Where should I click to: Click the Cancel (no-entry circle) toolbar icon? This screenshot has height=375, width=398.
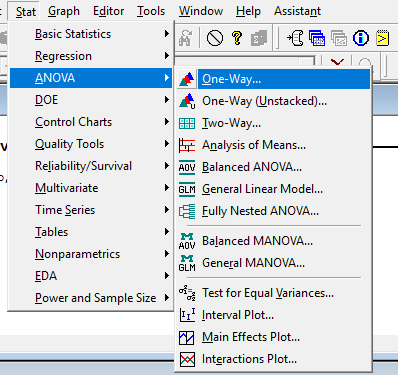coord(215,38)
